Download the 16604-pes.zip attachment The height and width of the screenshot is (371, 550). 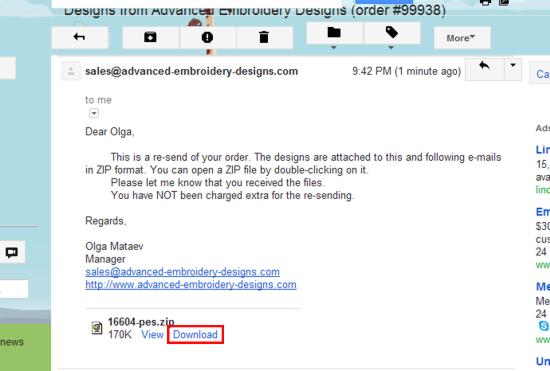pos(195,335)
